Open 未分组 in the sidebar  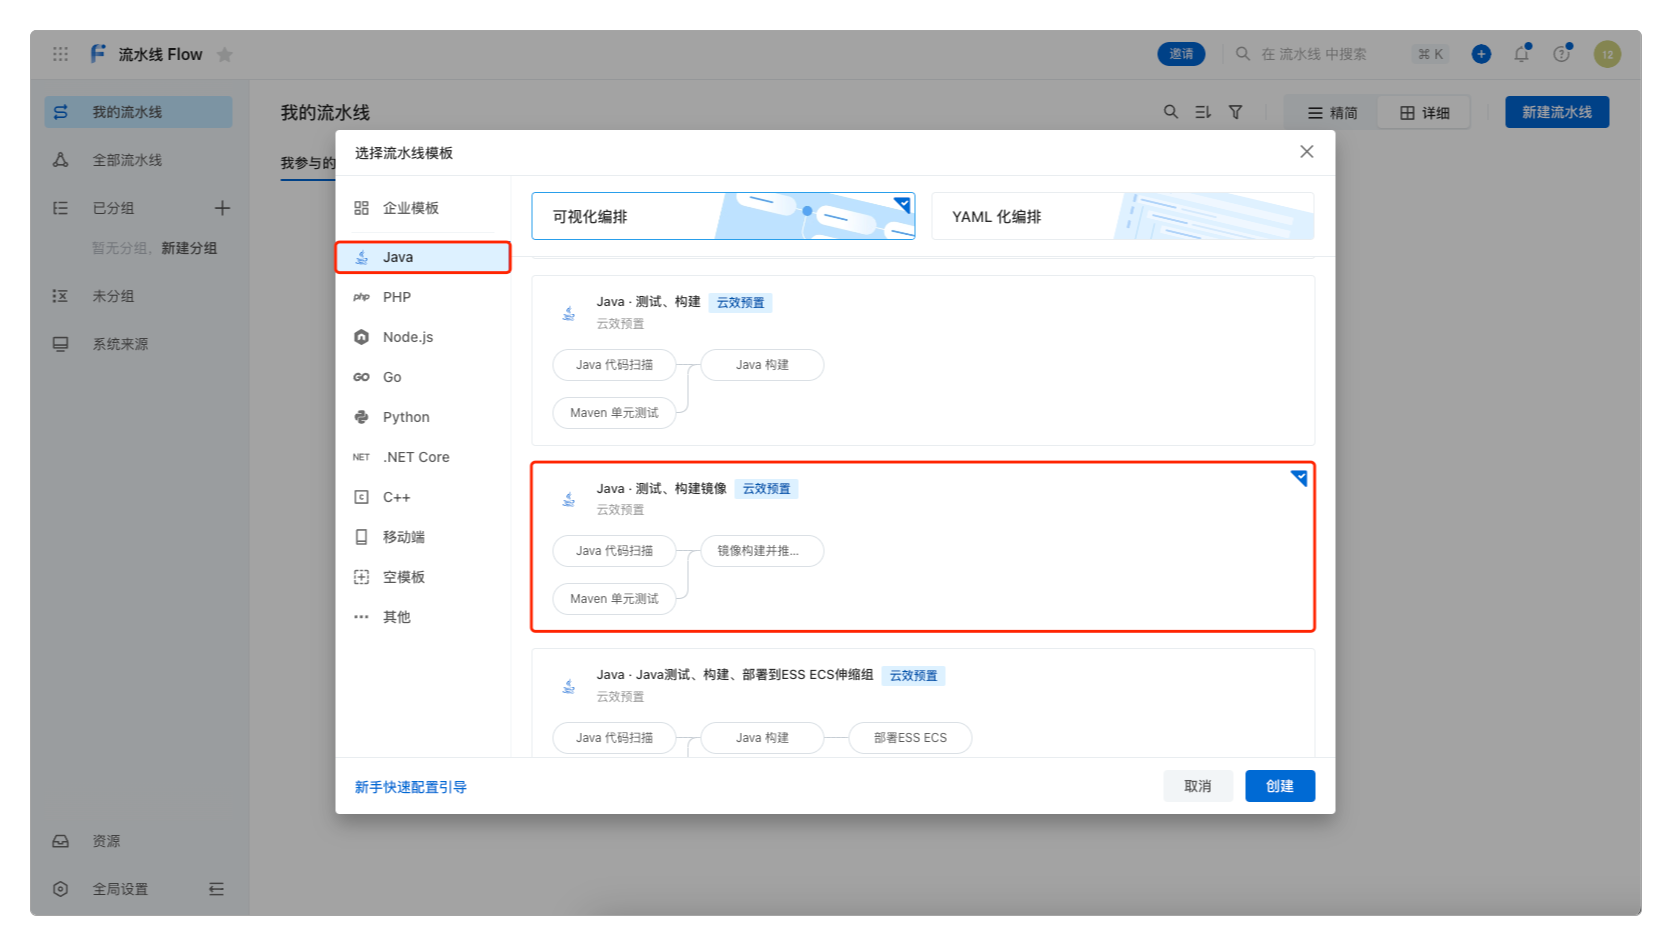(138, 296)
